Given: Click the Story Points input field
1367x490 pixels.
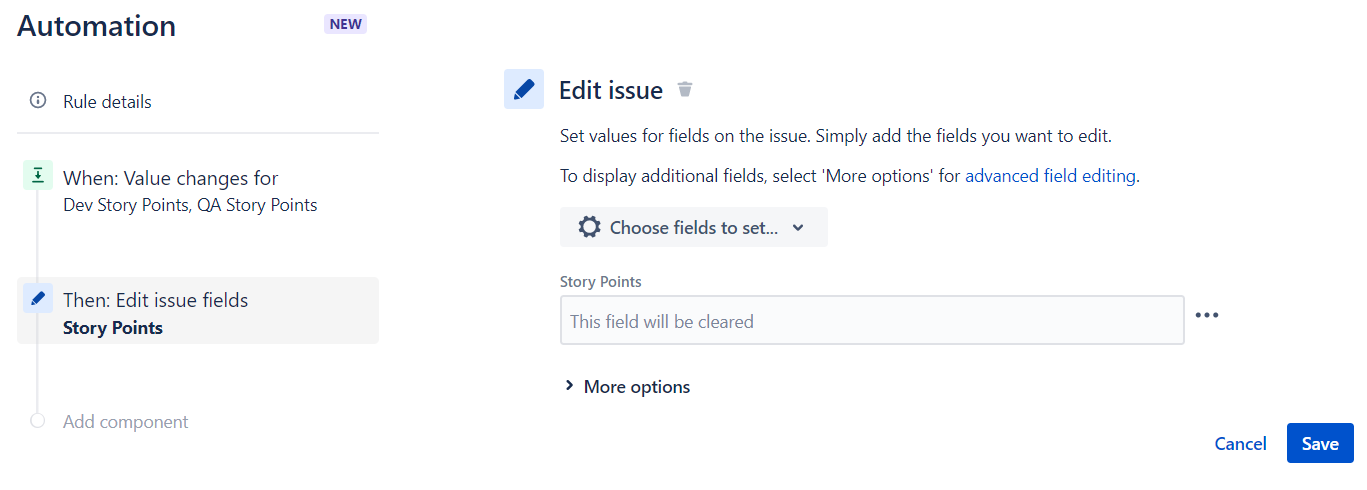Looking at the screenshot, I should [872, 320].
